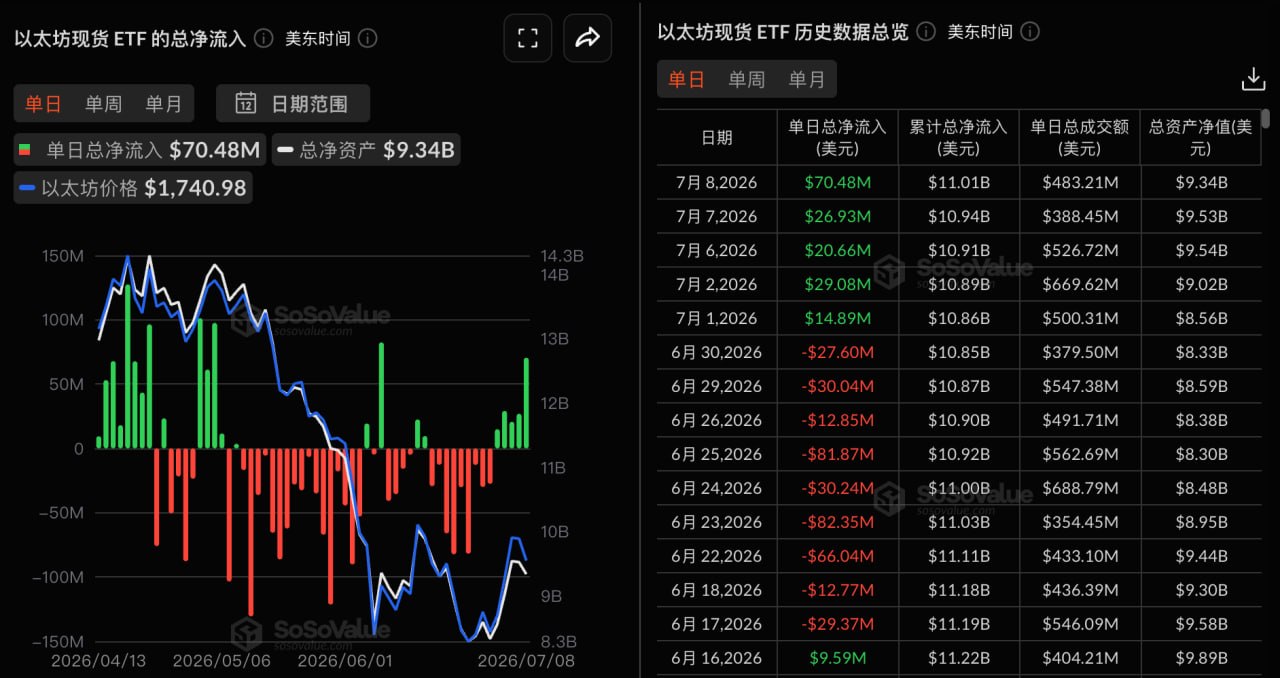
Task: Click the -$82.35M outflow value
Action: point(838,522)
